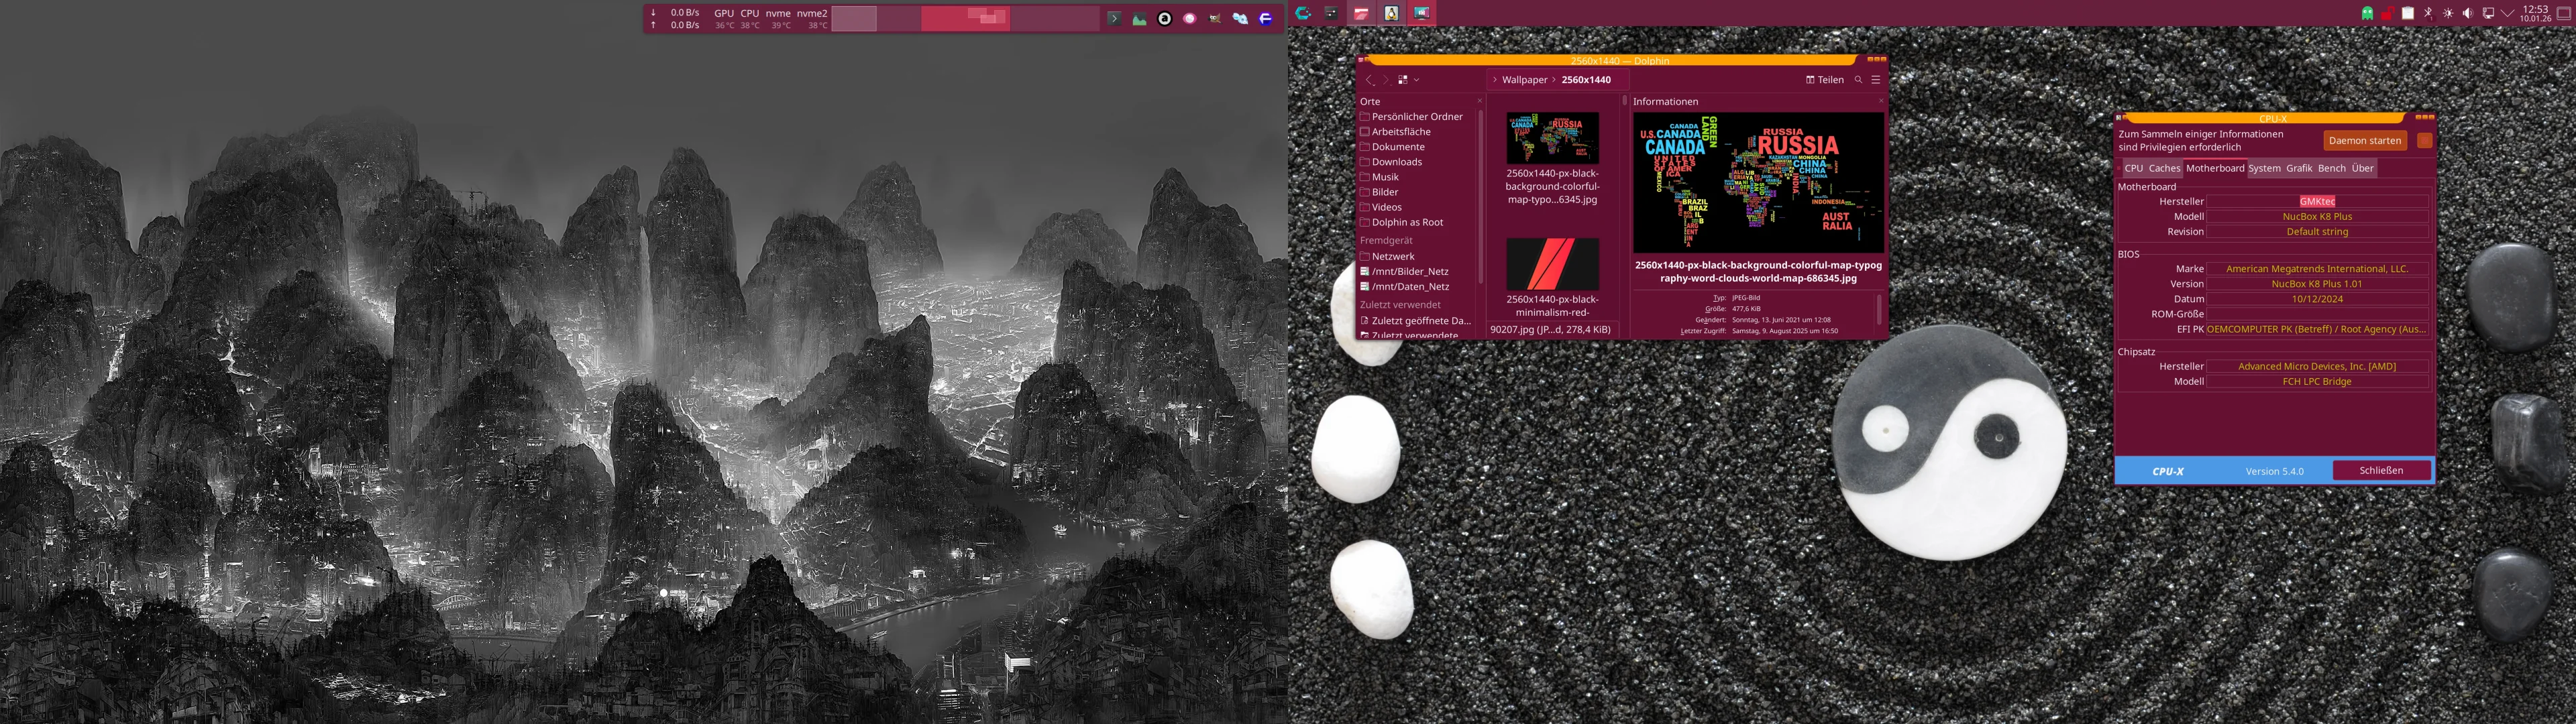Switch to the Caches tab

click(2164, 168)
